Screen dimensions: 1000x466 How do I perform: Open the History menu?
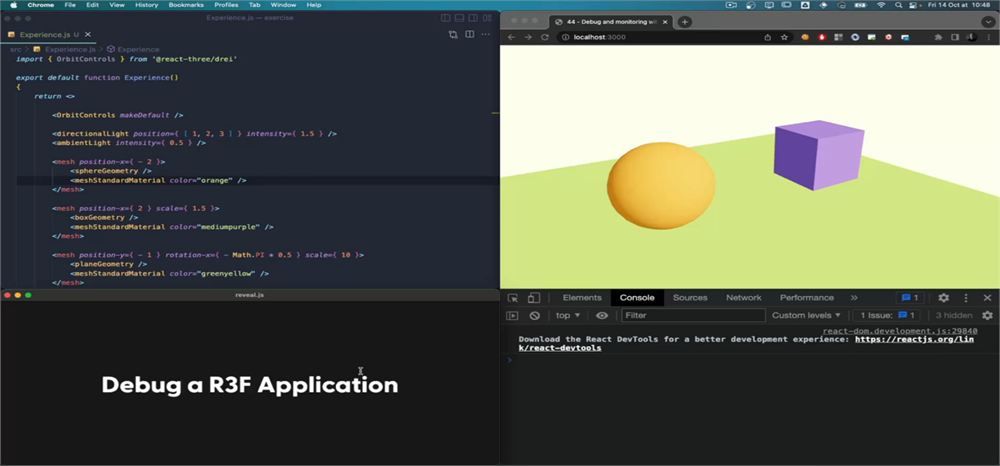147,4
